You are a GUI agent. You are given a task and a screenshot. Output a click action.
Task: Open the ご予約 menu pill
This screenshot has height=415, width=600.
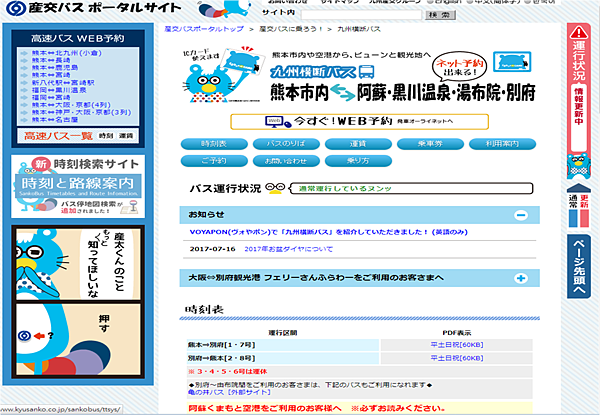tap(214, 161)
